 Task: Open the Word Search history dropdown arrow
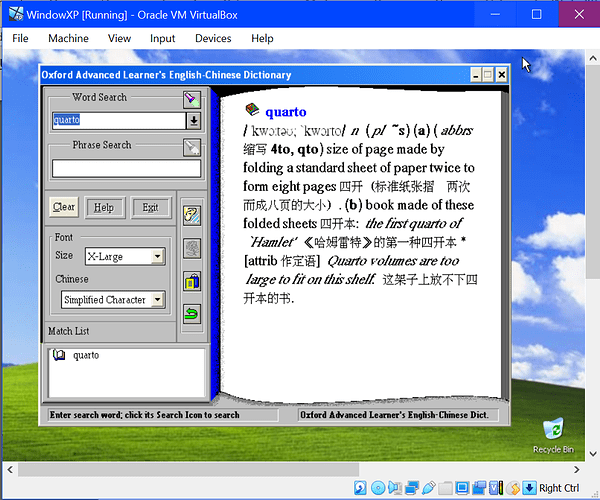coord(194,121)
